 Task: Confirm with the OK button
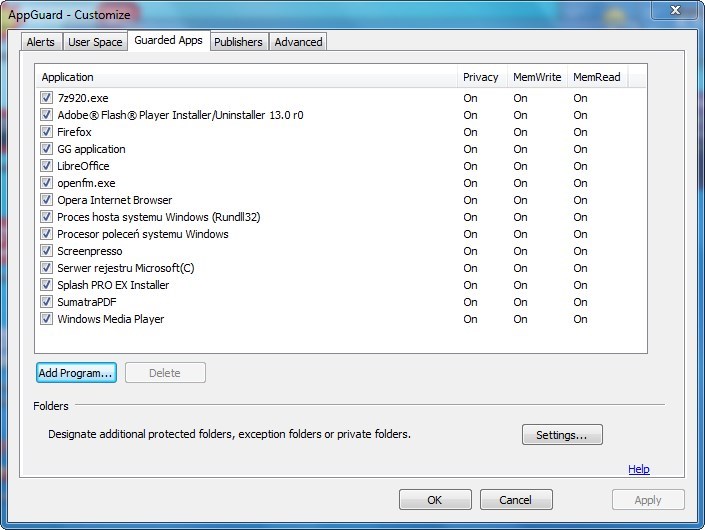[435, 500]
